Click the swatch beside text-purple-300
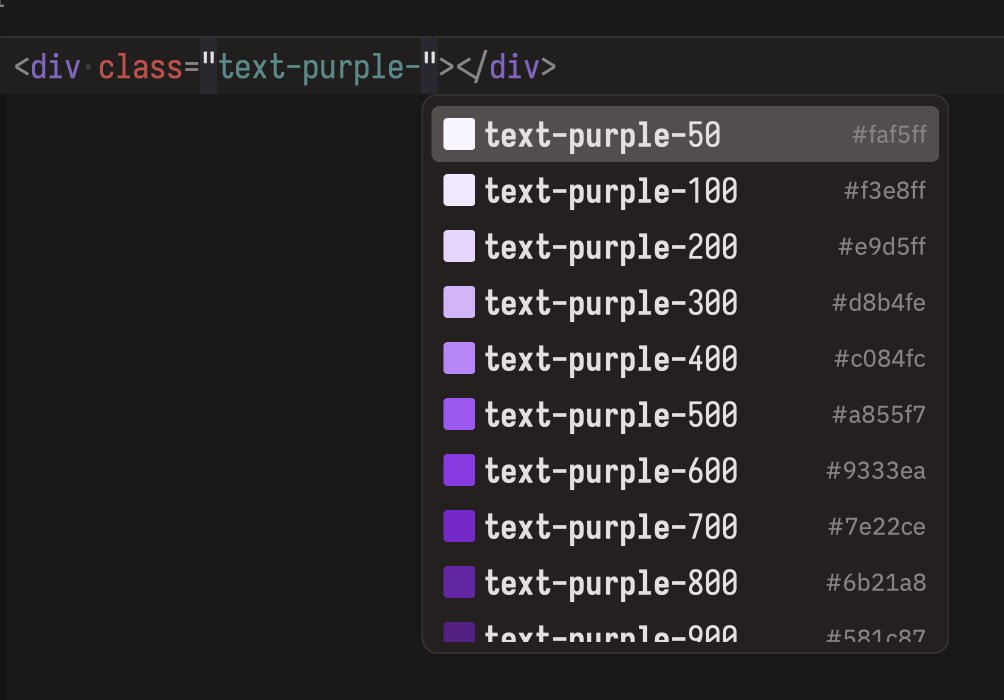This screenshot has width=1004, height=700. (x=459, y=302)
